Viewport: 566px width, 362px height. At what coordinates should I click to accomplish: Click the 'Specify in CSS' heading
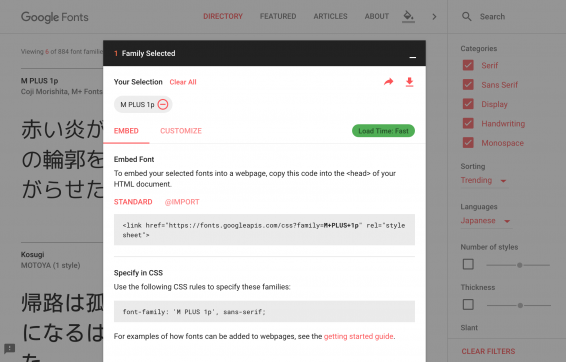pos(138,273)
